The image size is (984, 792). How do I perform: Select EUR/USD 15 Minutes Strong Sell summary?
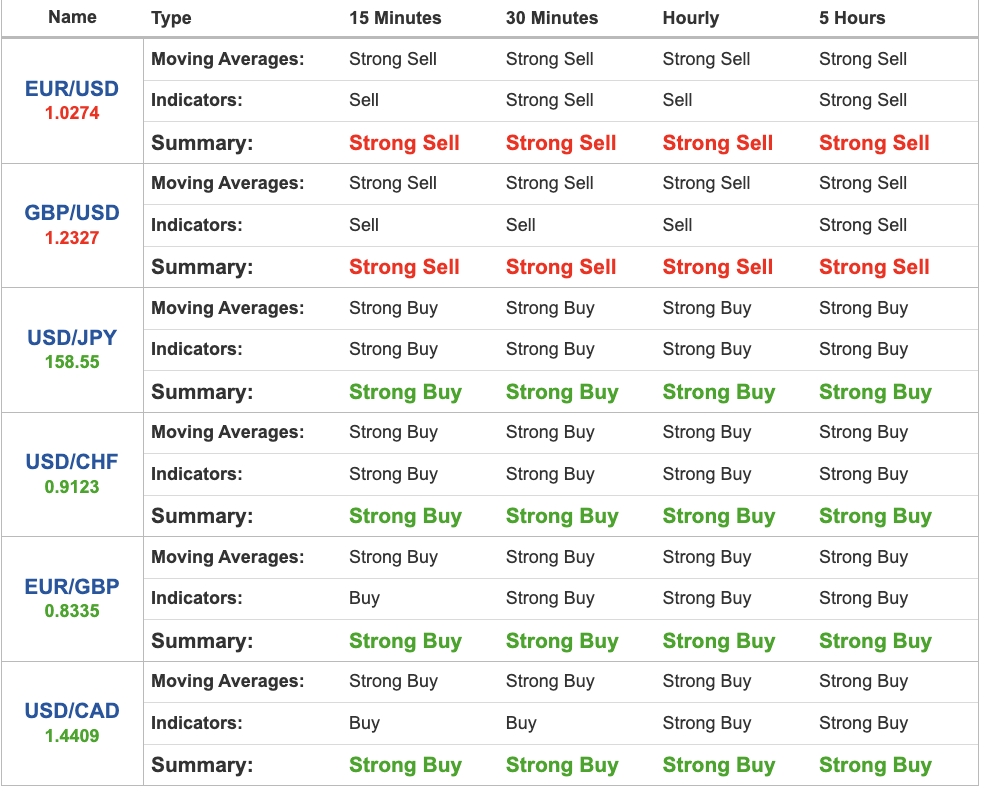point(404,143)
